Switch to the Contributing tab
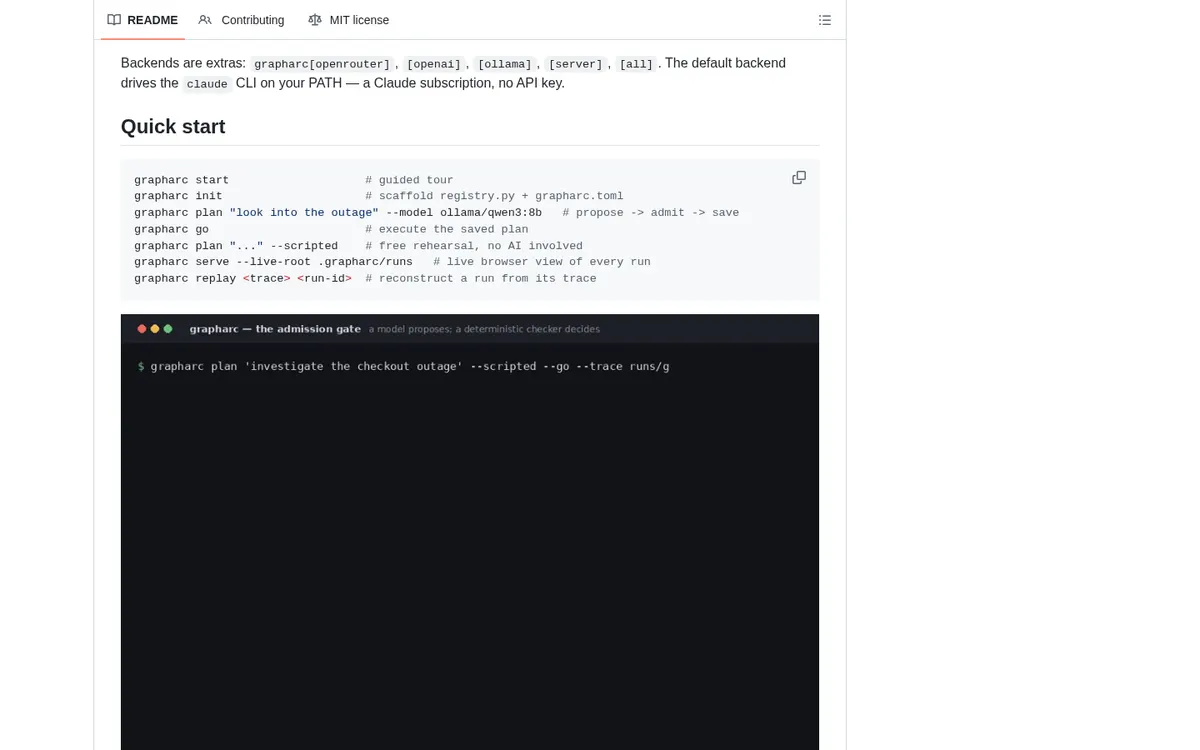The image size is (1200, 750). click(x=241, y=20)
